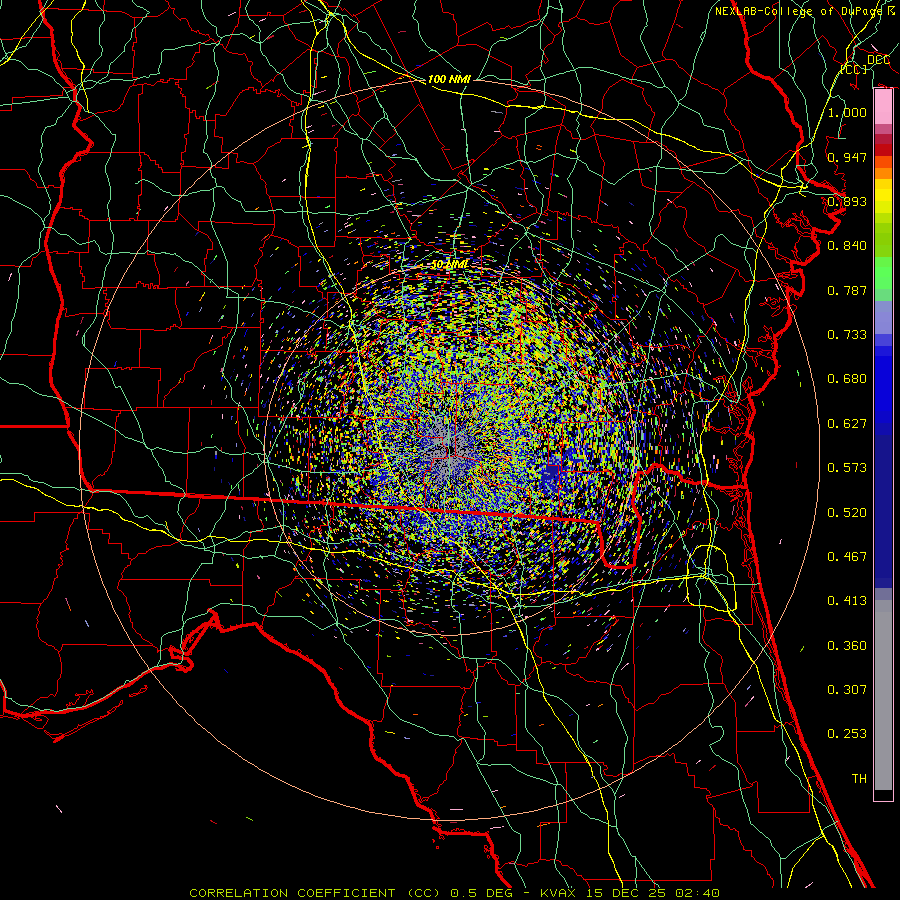Click the gray segment of the color scale
Image resolution: width=900 pixels, height=900 pixels.
coord(883,695)
